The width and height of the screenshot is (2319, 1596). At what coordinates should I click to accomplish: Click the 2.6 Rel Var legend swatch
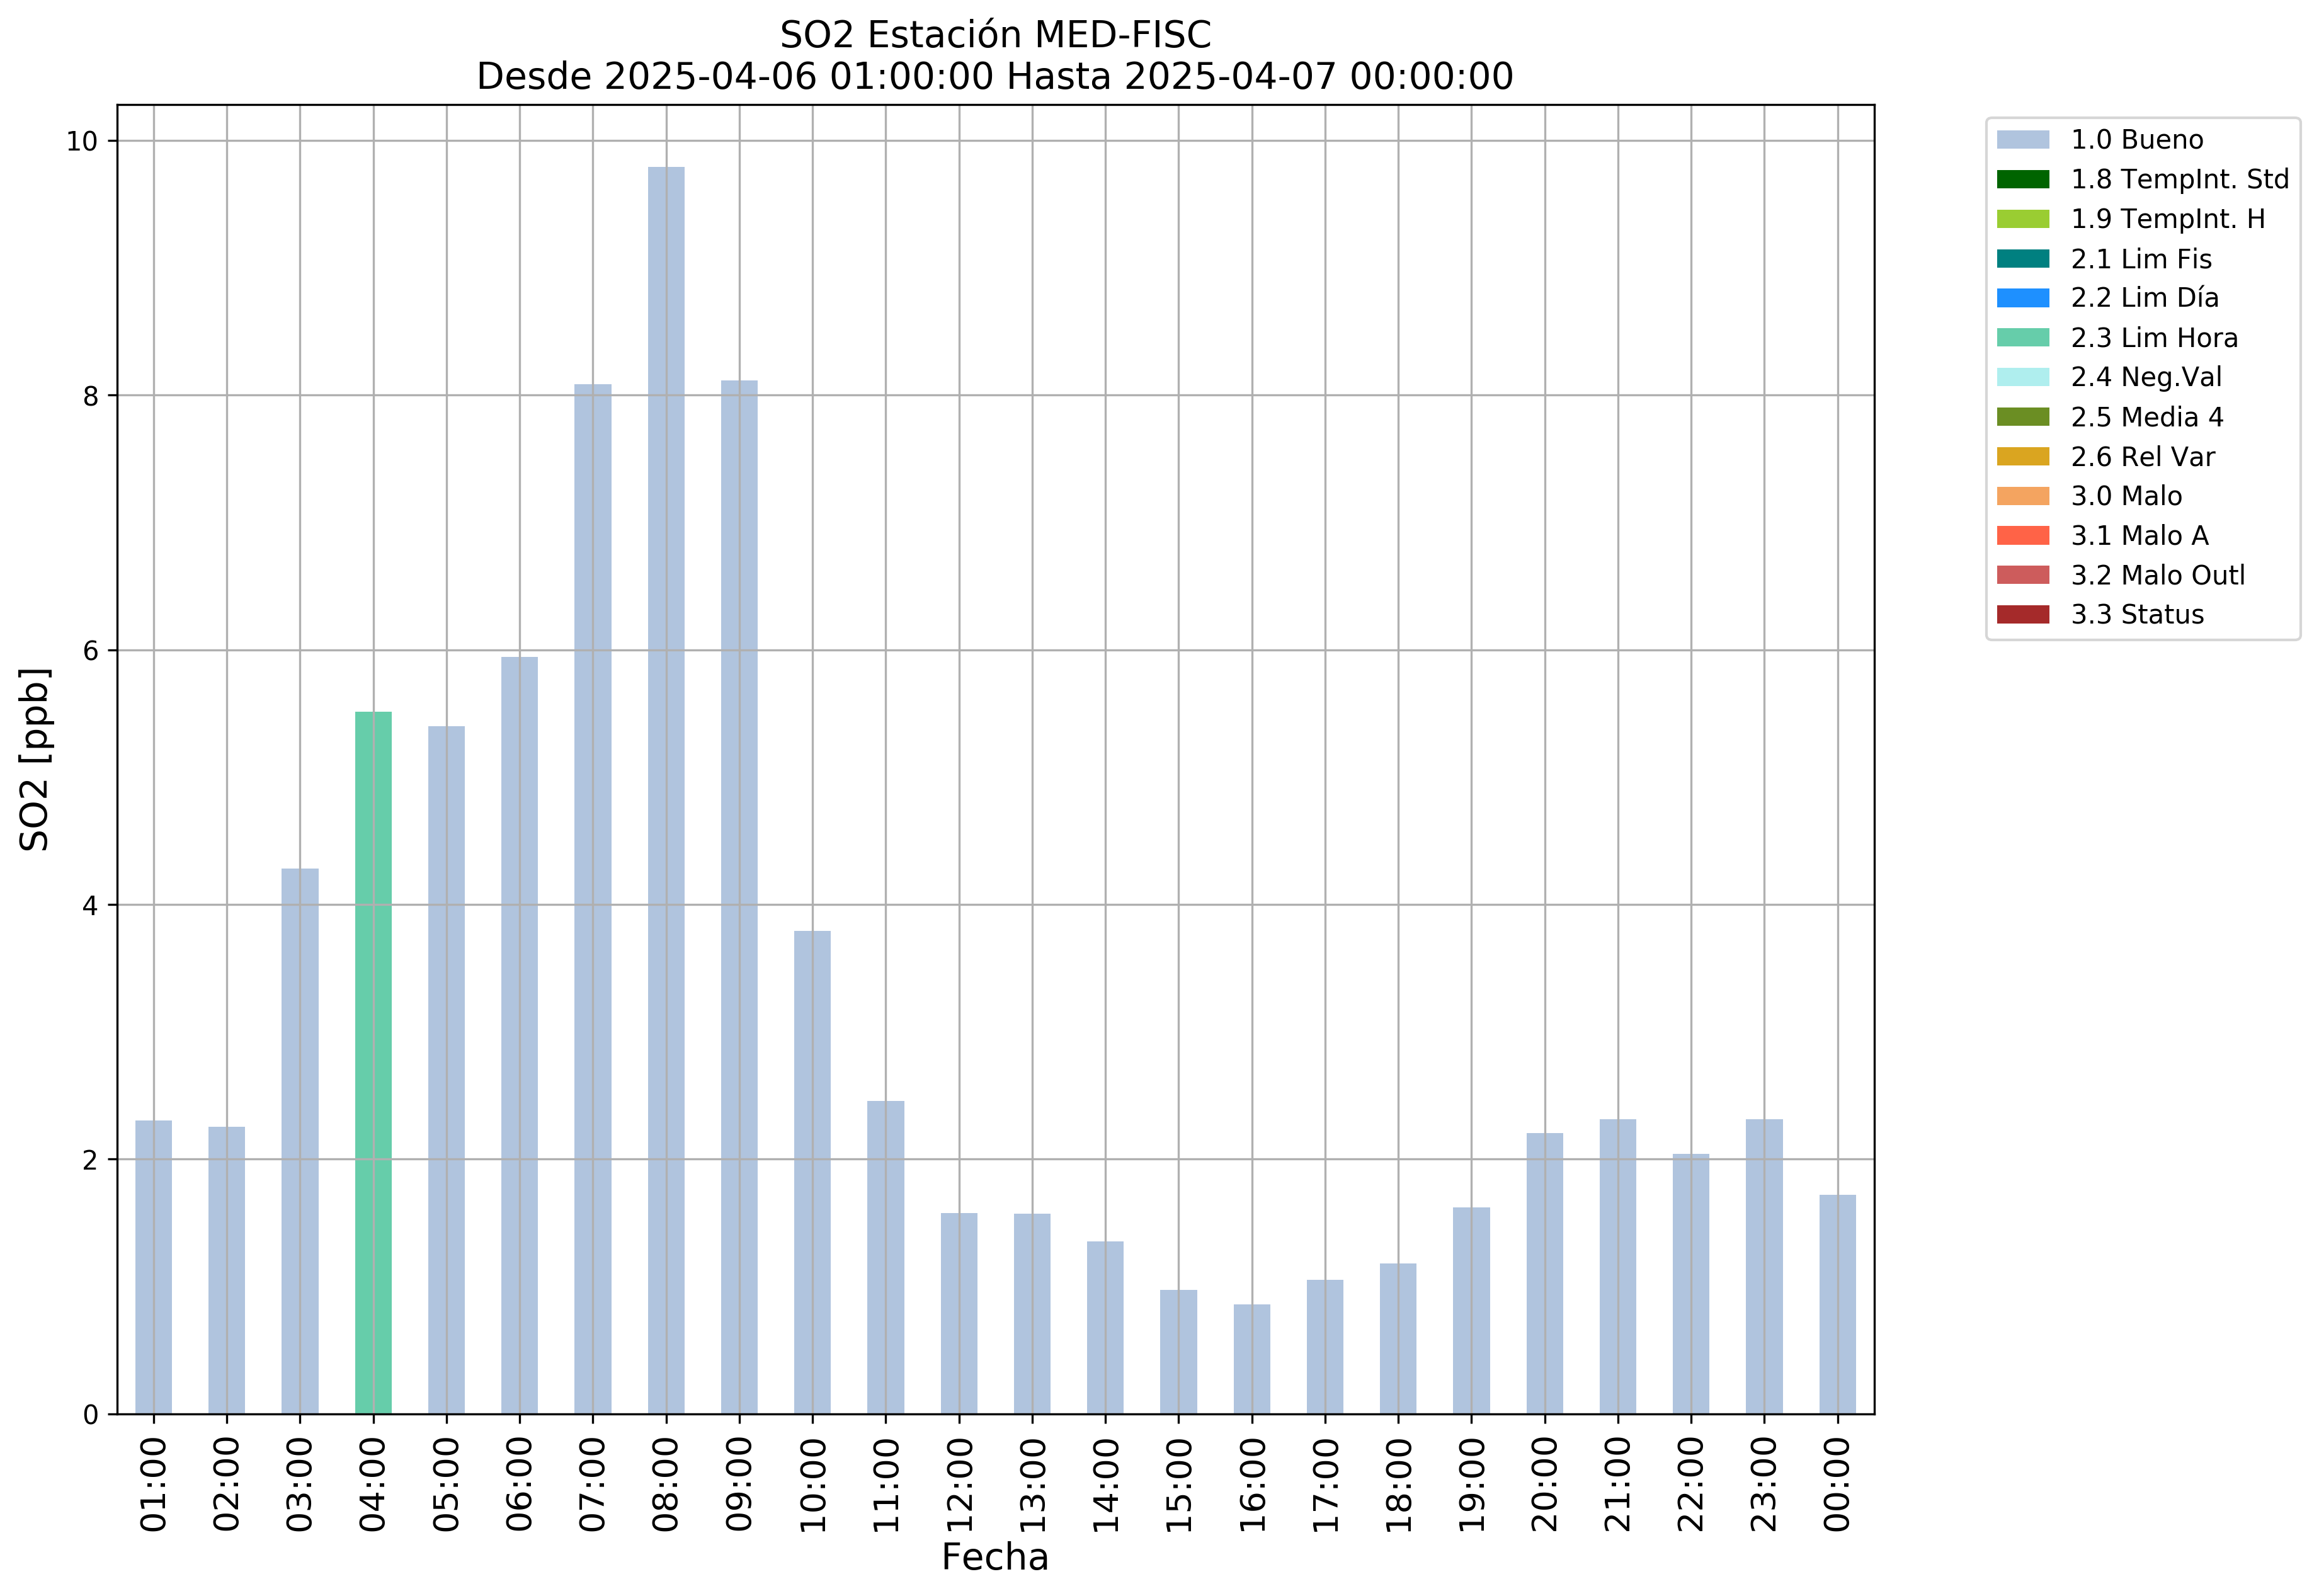tap(2022, 457)
